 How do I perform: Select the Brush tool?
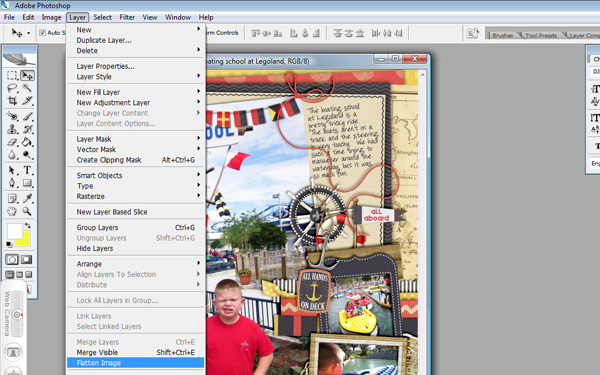[27, 116]
